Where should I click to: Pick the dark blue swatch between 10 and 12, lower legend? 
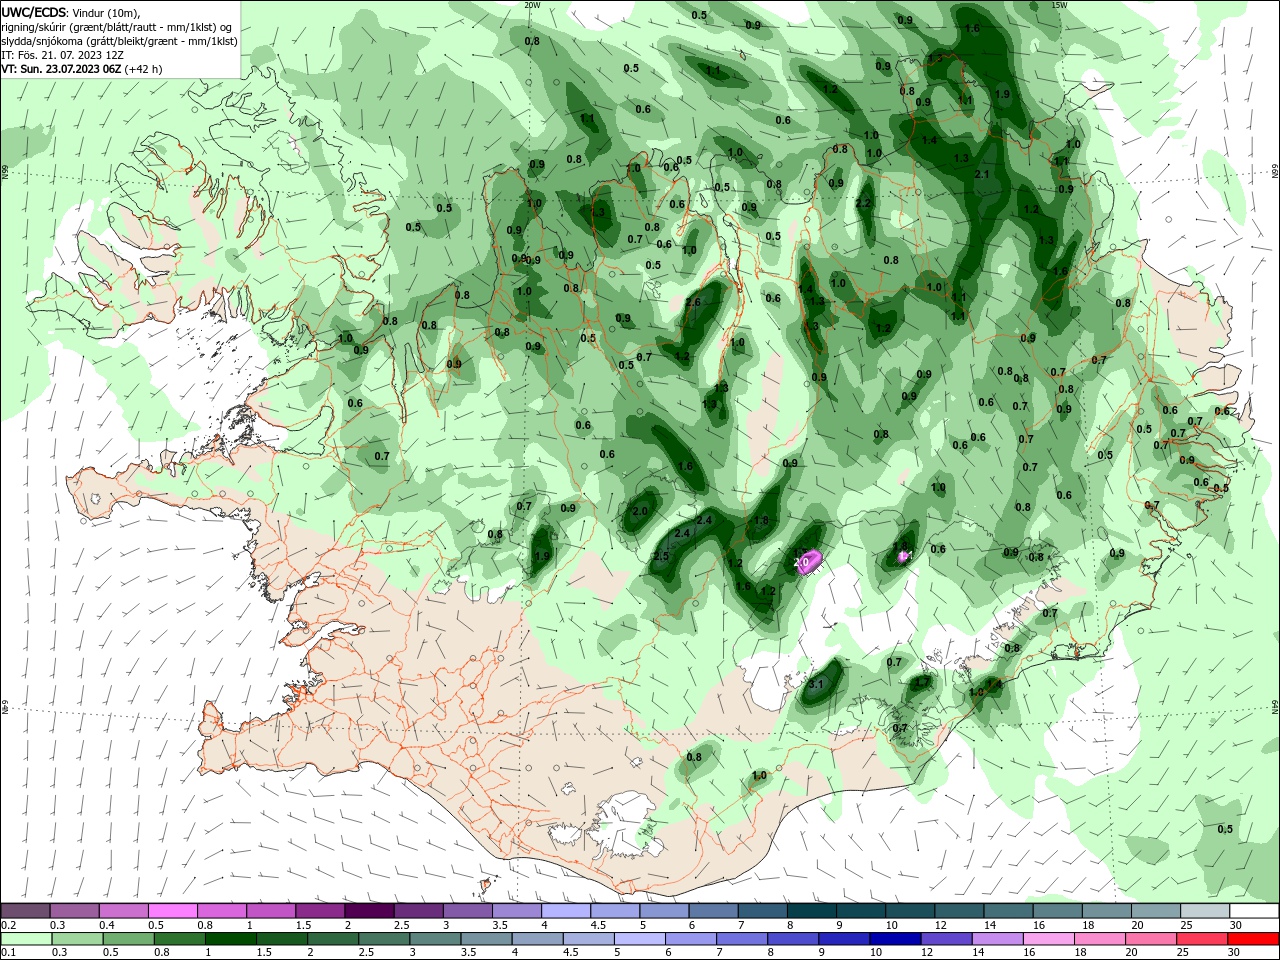[x=896, y=939]
